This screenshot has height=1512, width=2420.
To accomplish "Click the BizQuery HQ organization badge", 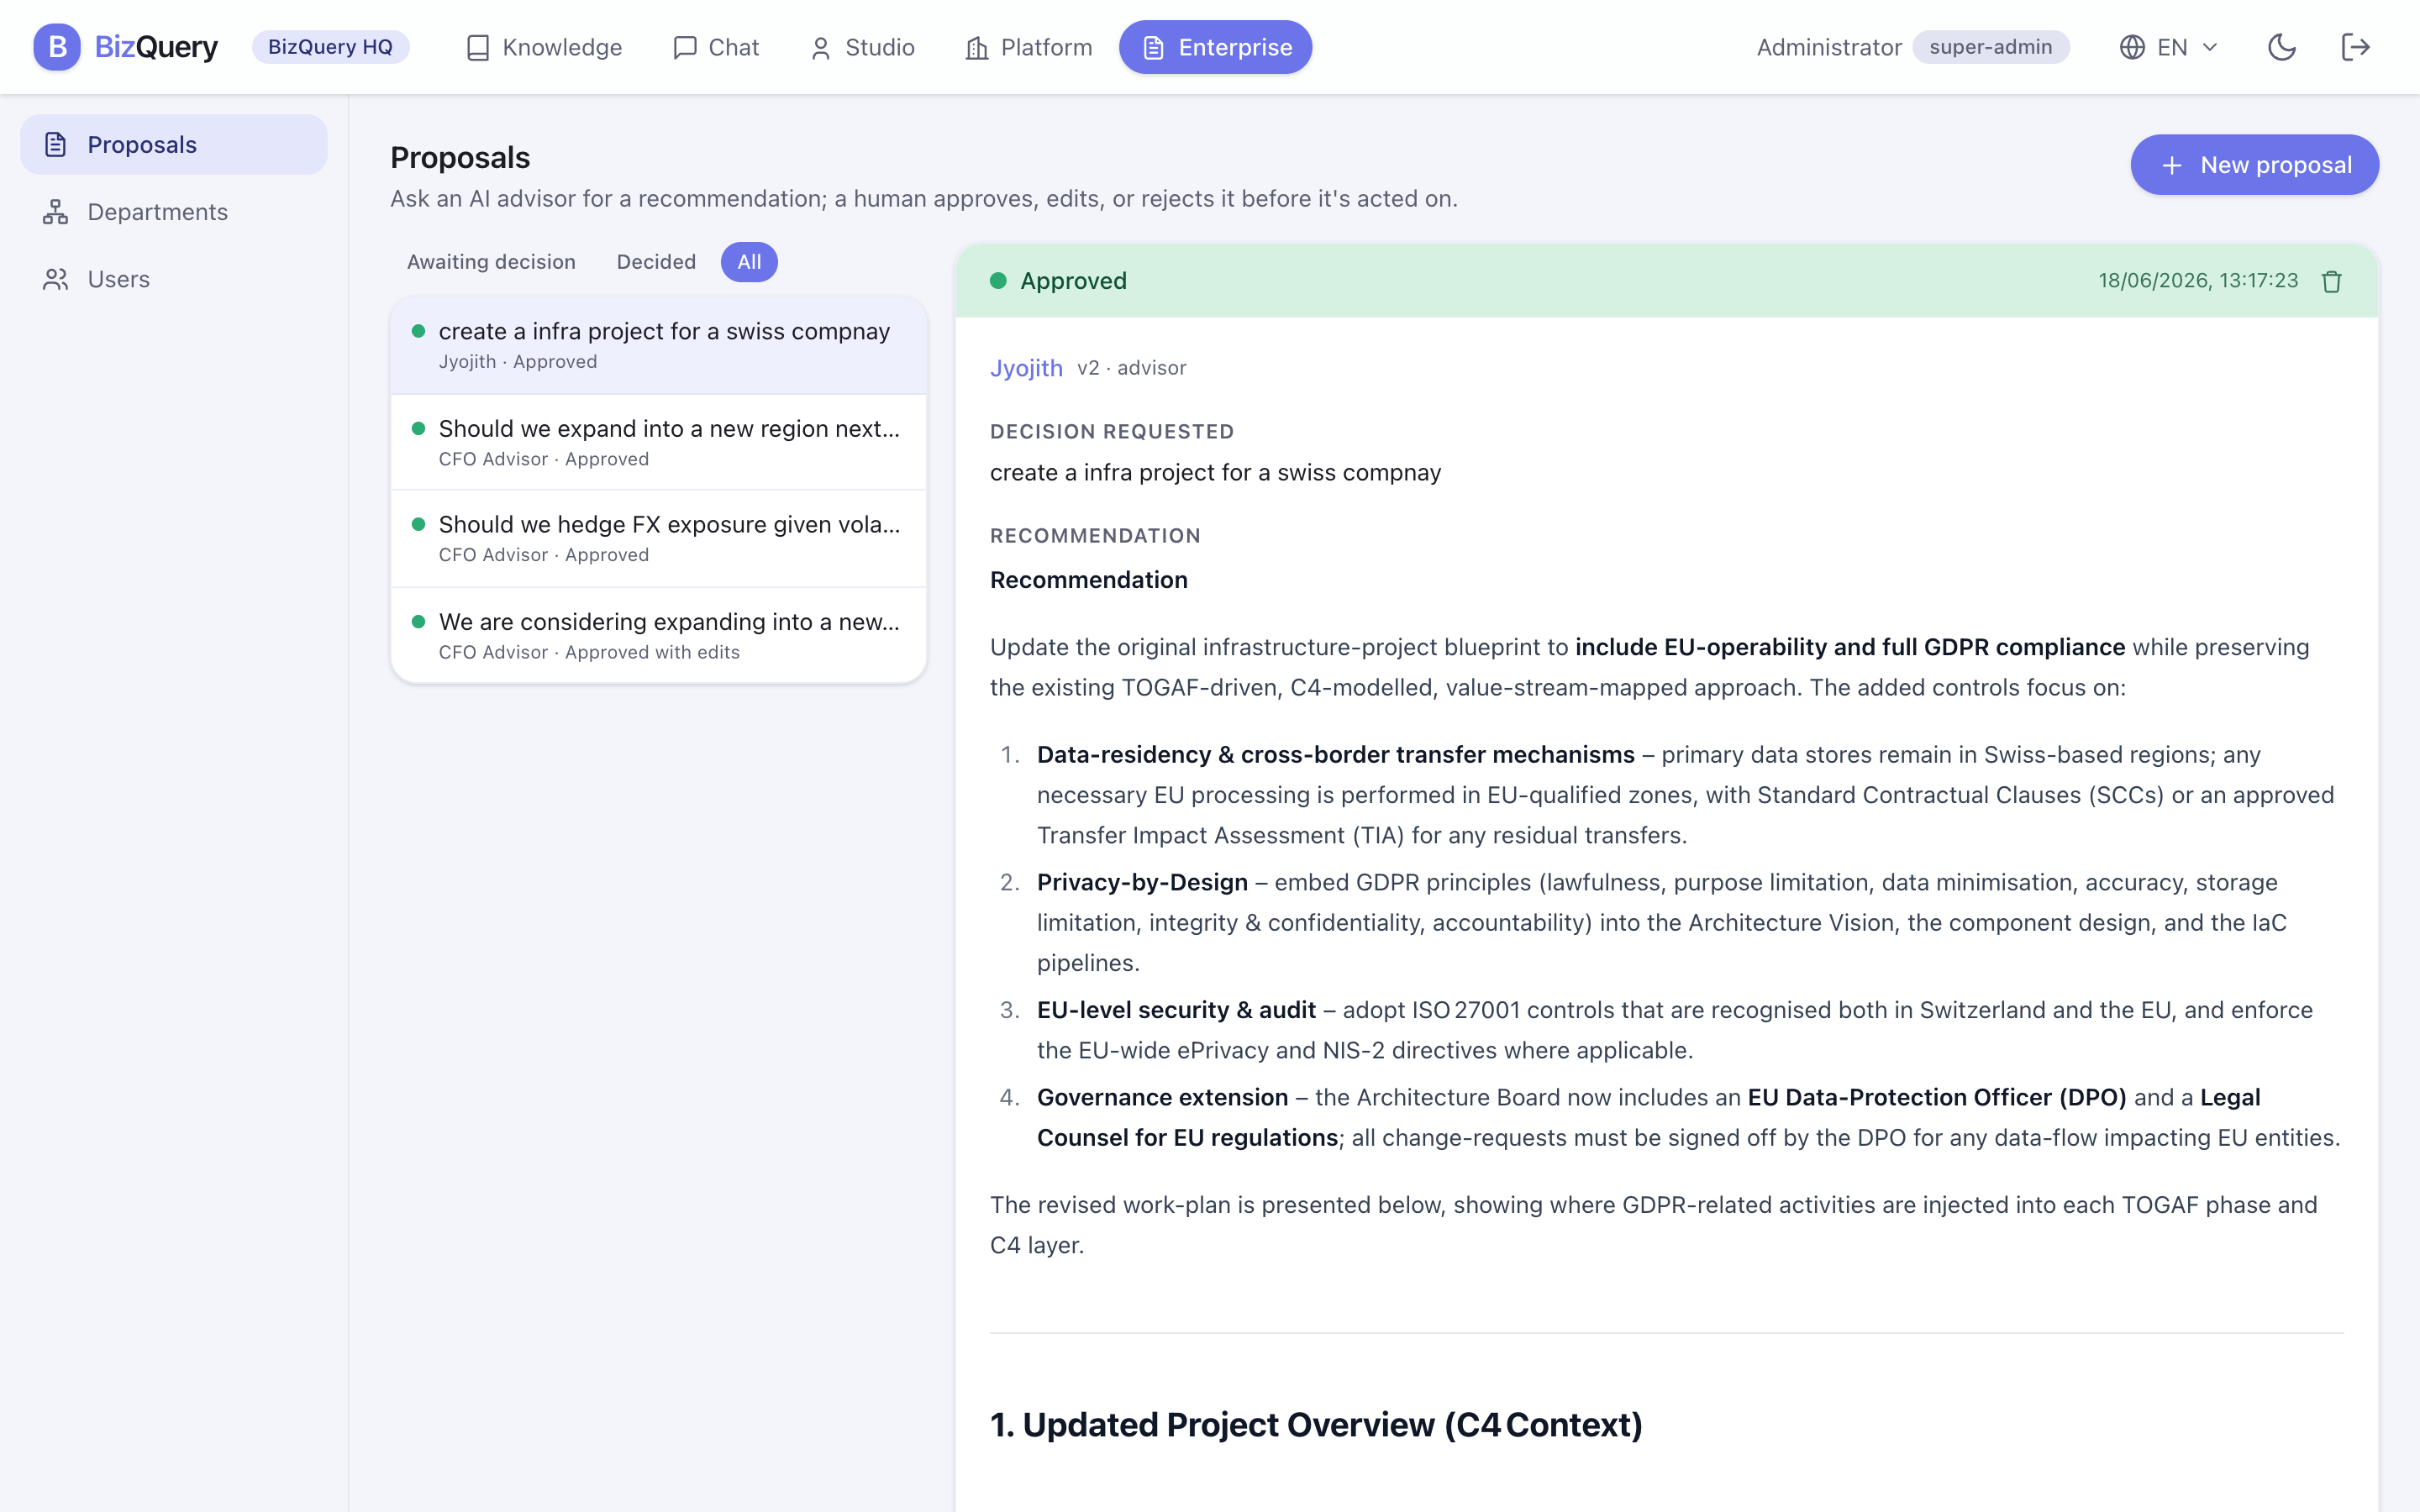I will pos(330,47).
